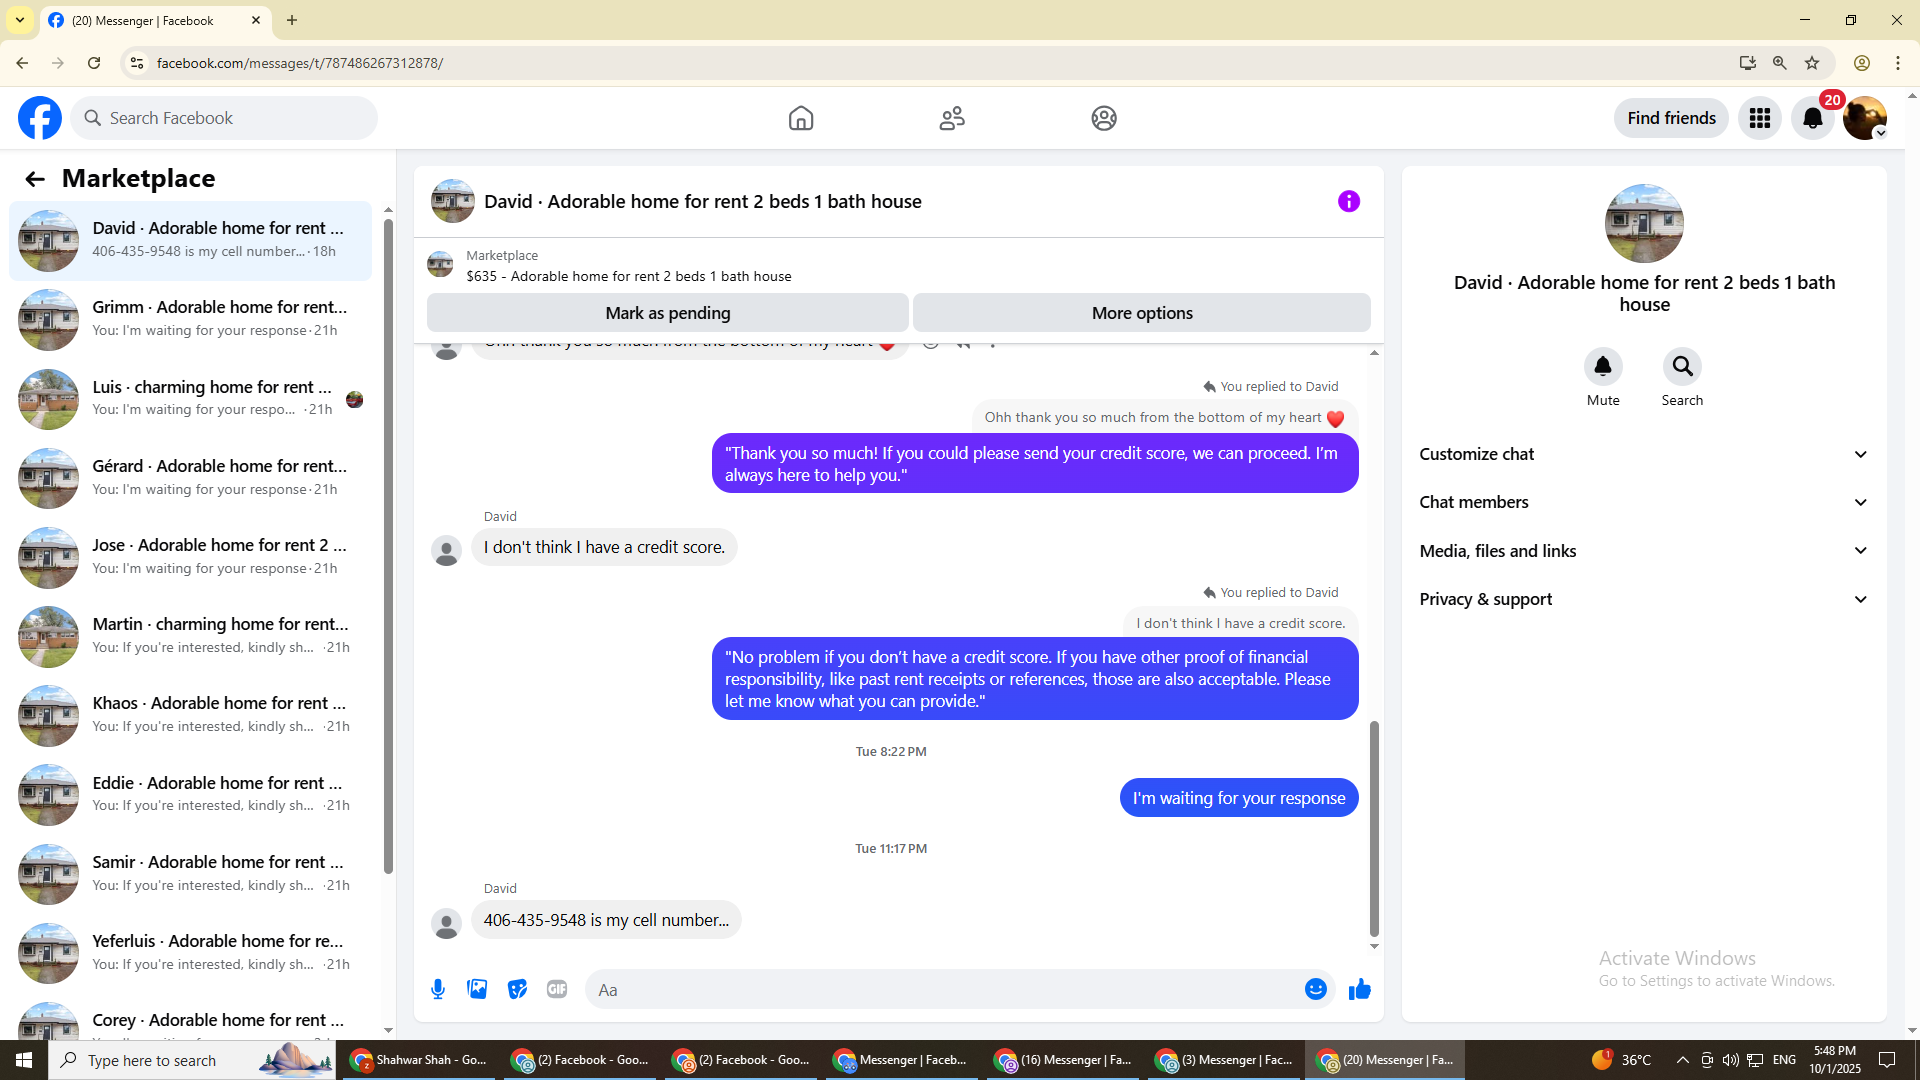This screenshot has width=1920, height=1080.
Task: Select the David conversation in list
Action: (190, 240)
